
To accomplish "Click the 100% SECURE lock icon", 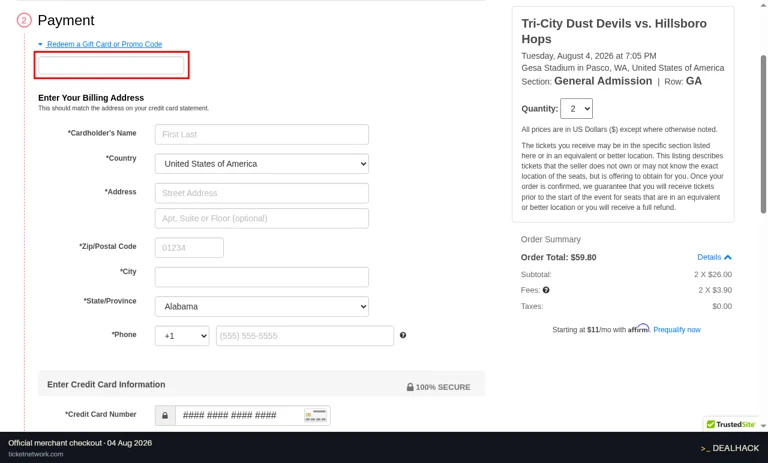I will coord(410,387).
